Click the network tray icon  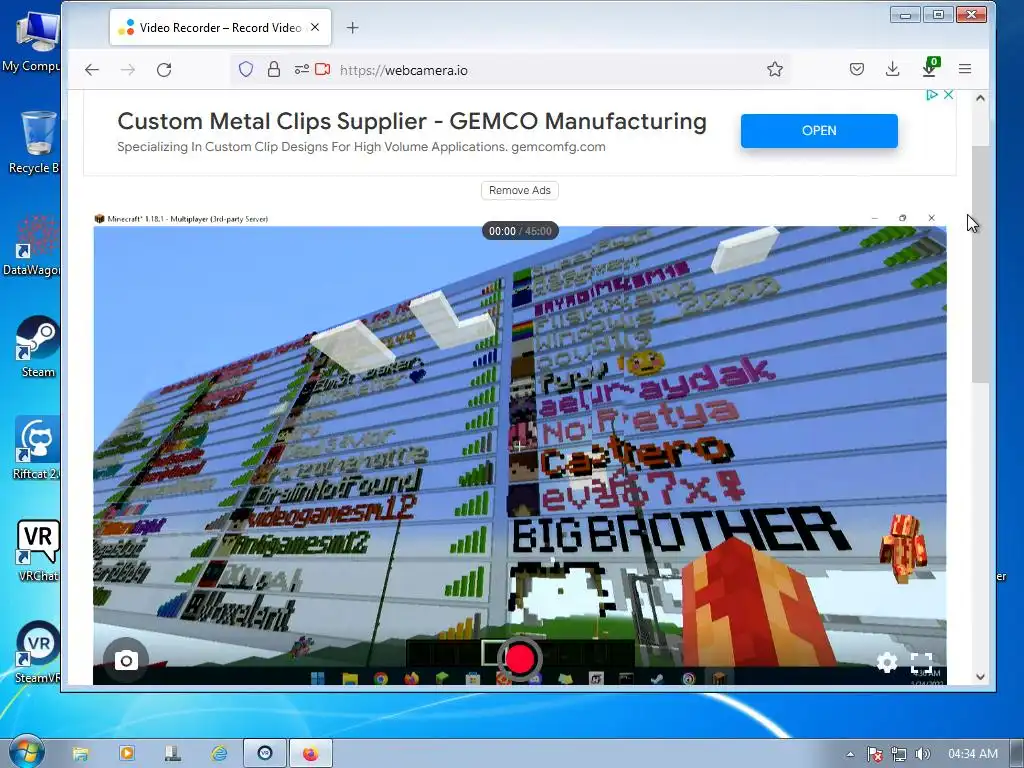899,754
